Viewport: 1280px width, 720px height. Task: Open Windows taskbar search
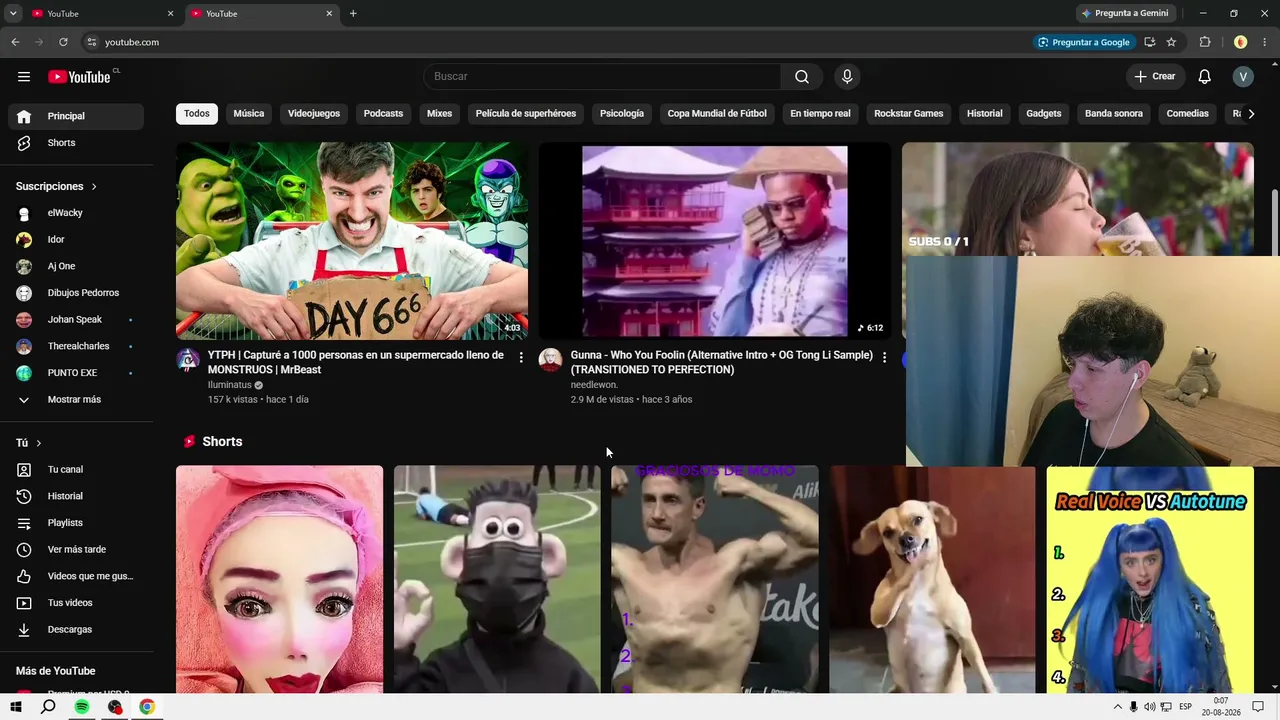[48, 707]
